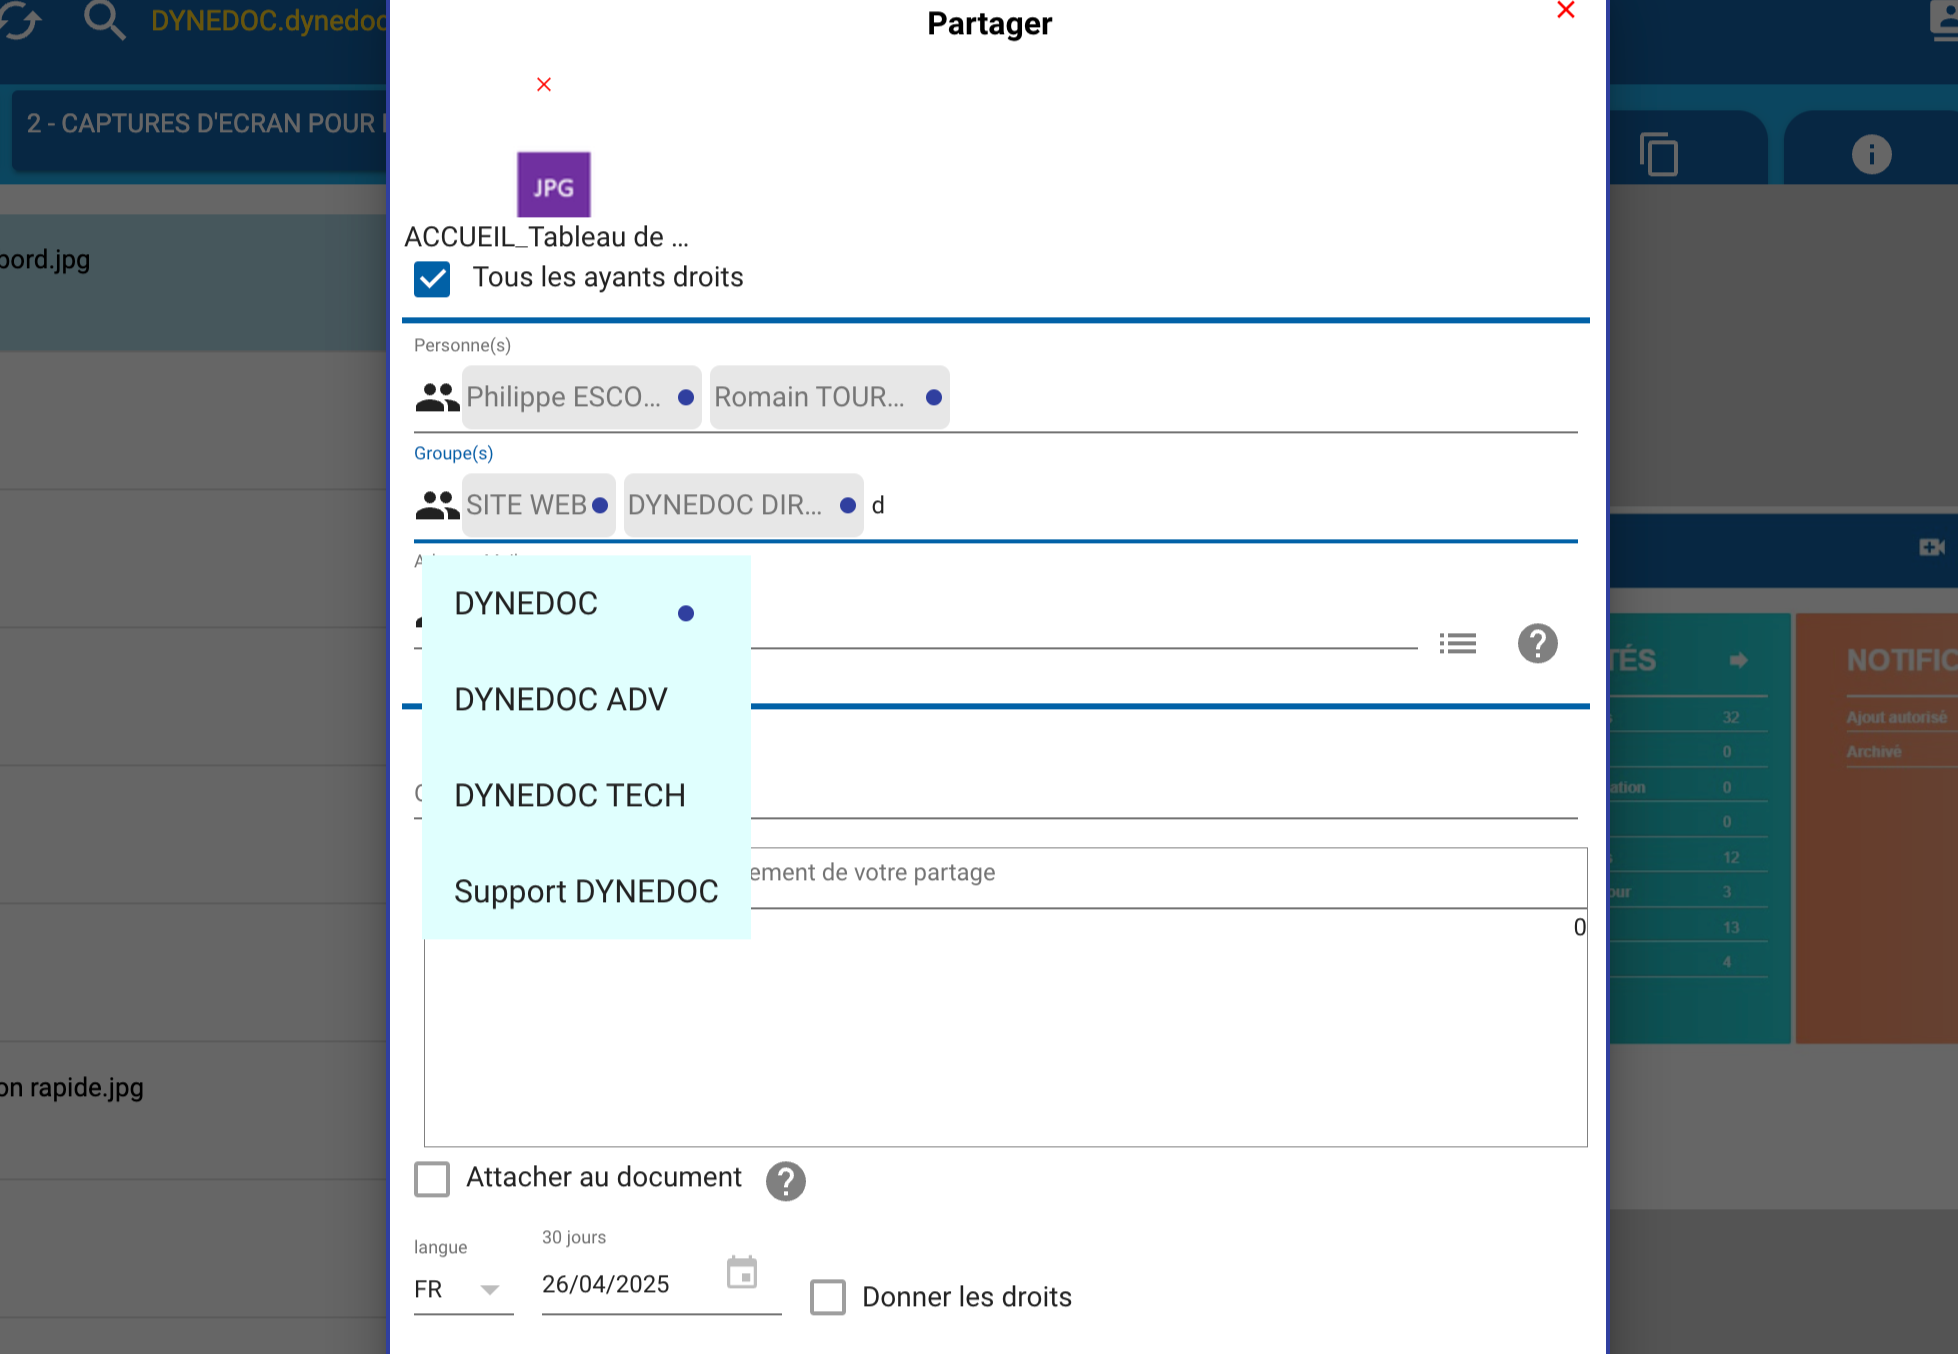Remove Philippe ESCO... chip via blue dot
The width and height of the screenshot is (1958, 1354).
(x=686, y=398)
